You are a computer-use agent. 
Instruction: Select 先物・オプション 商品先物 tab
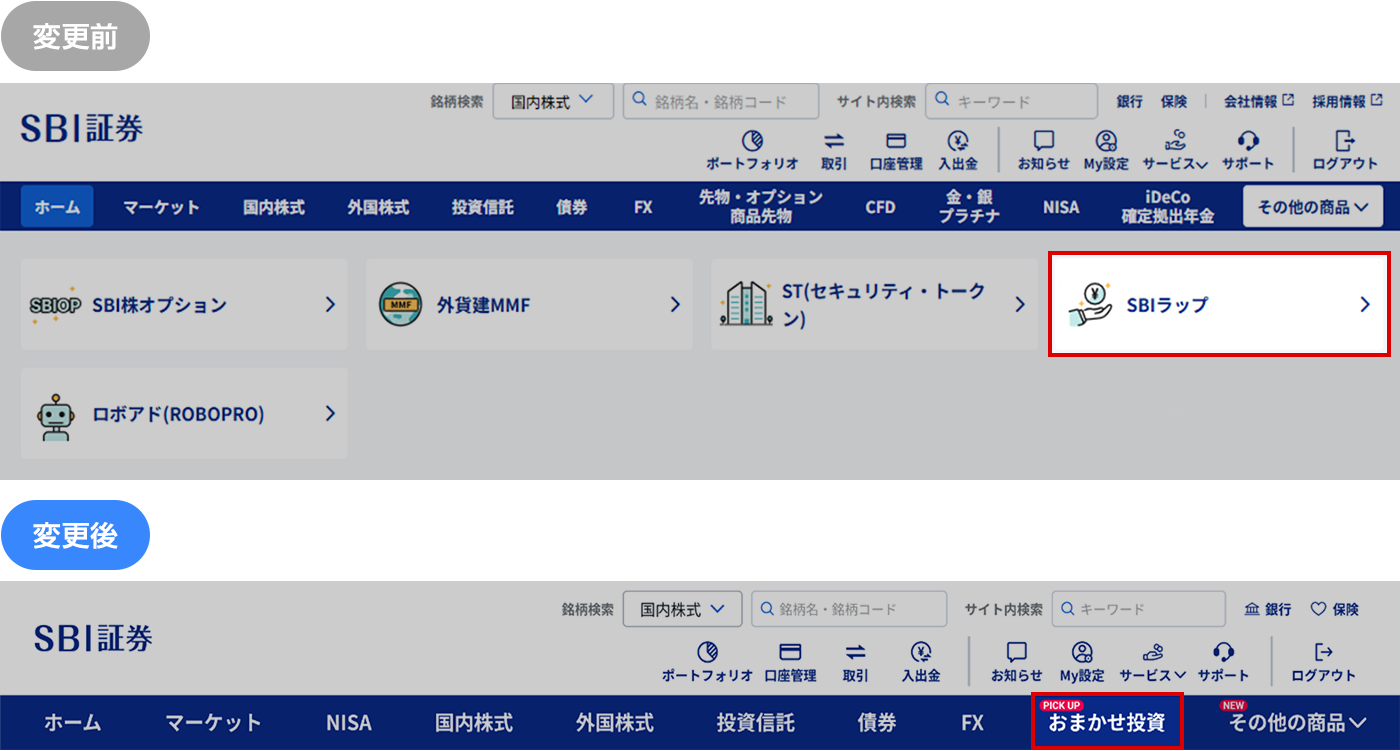(x=761, y=207)
